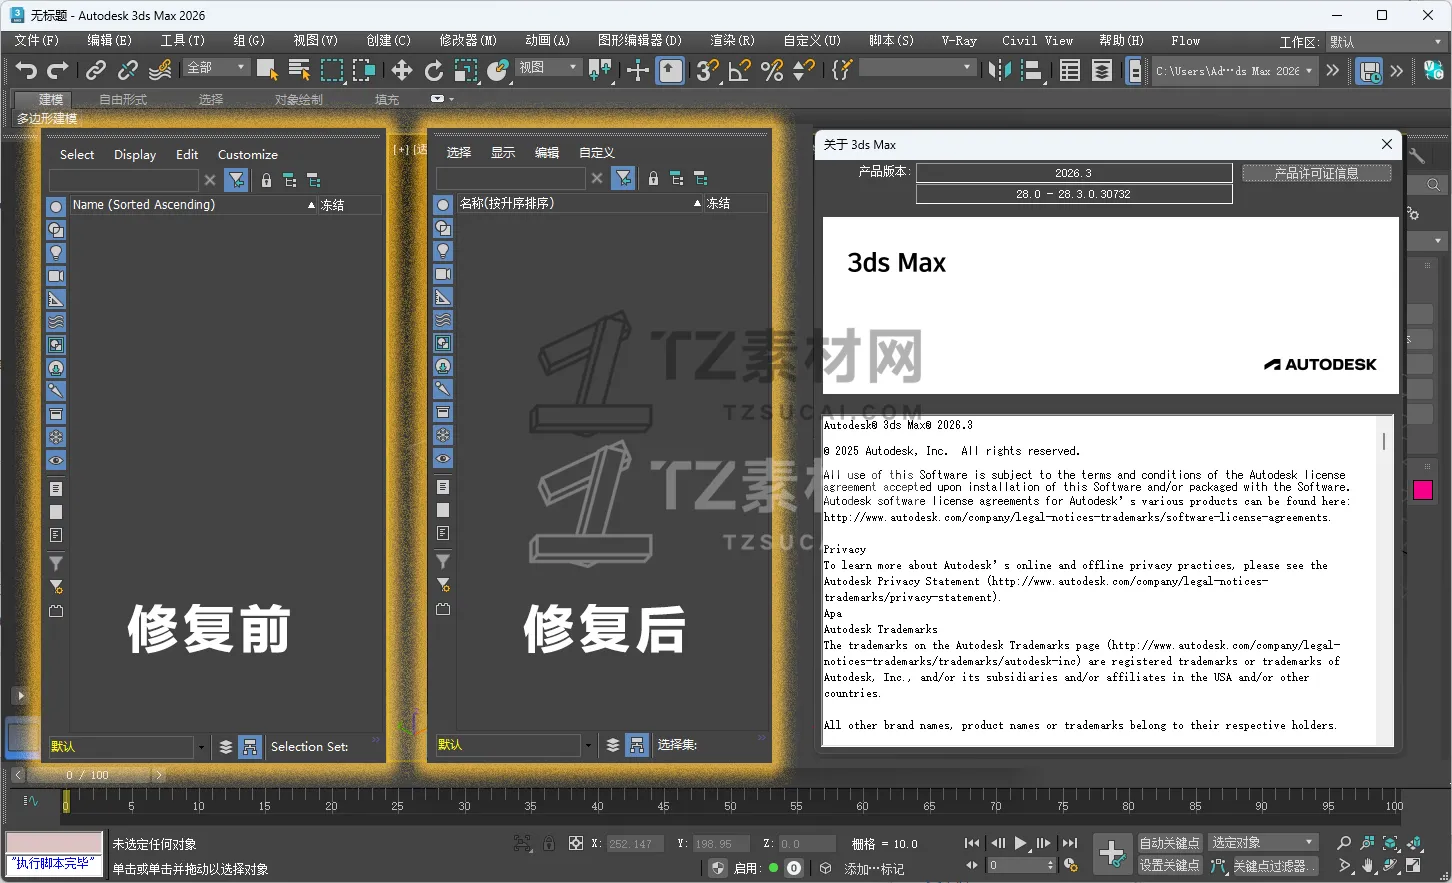Click the large Set Key plus button
1452x883 pixels.
pos(1112,853)
